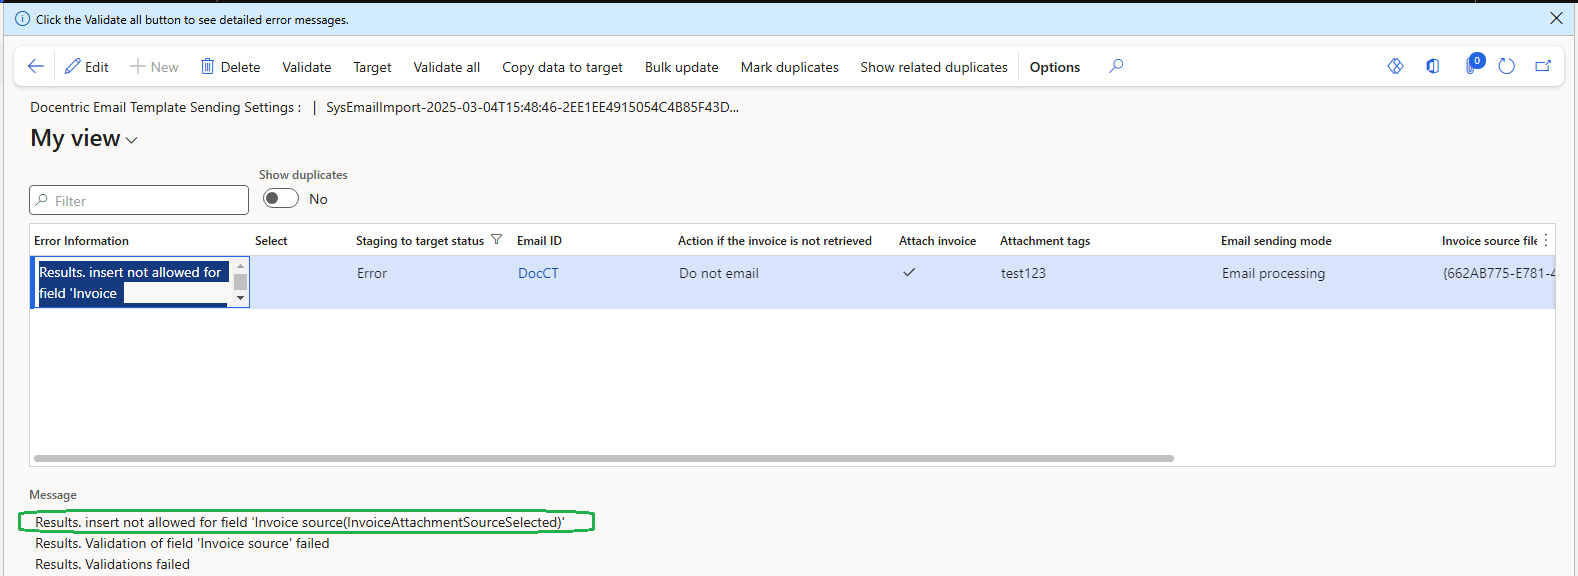The image size is (1578, 576).
Task: Open the attachments paperclip icon
Action: [1470, 67]
